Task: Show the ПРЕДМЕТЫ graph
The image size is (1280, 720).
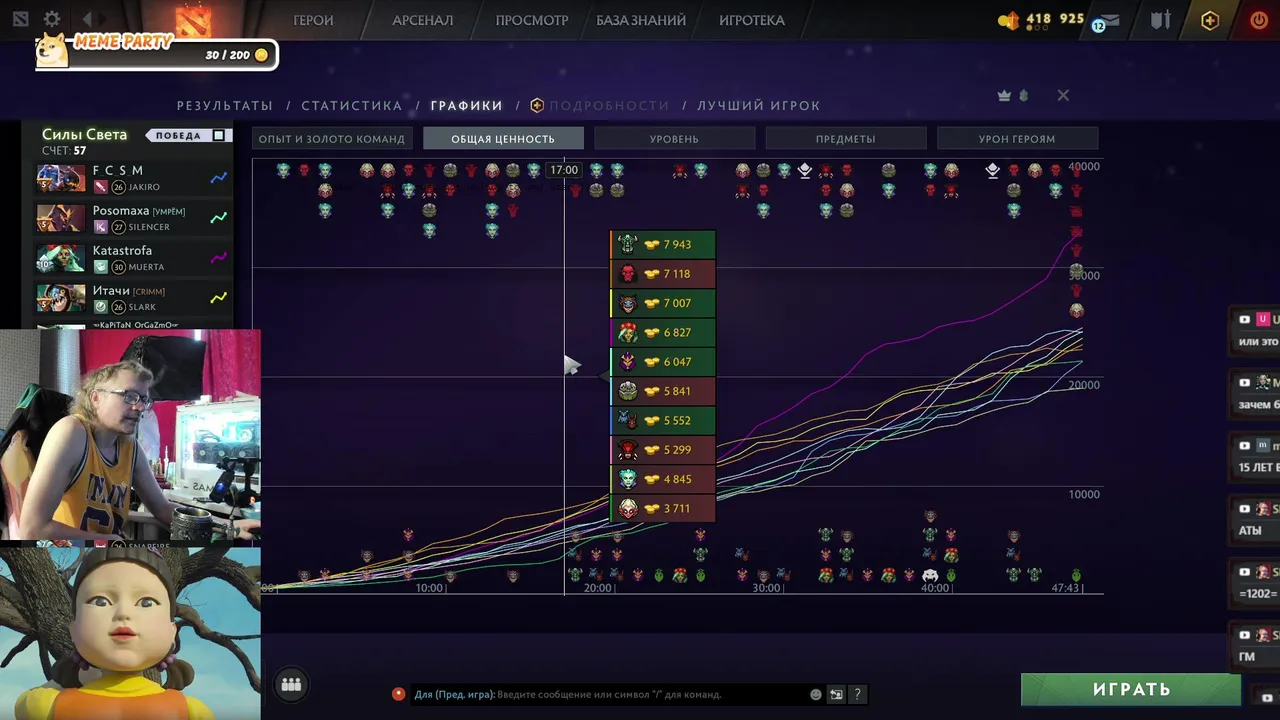Action: coord(845,139)
